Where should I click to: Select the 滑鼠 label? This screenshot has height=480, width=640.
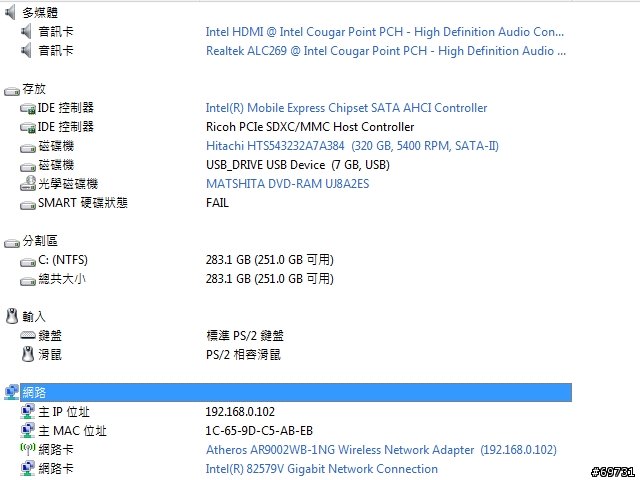pos(50,355)
